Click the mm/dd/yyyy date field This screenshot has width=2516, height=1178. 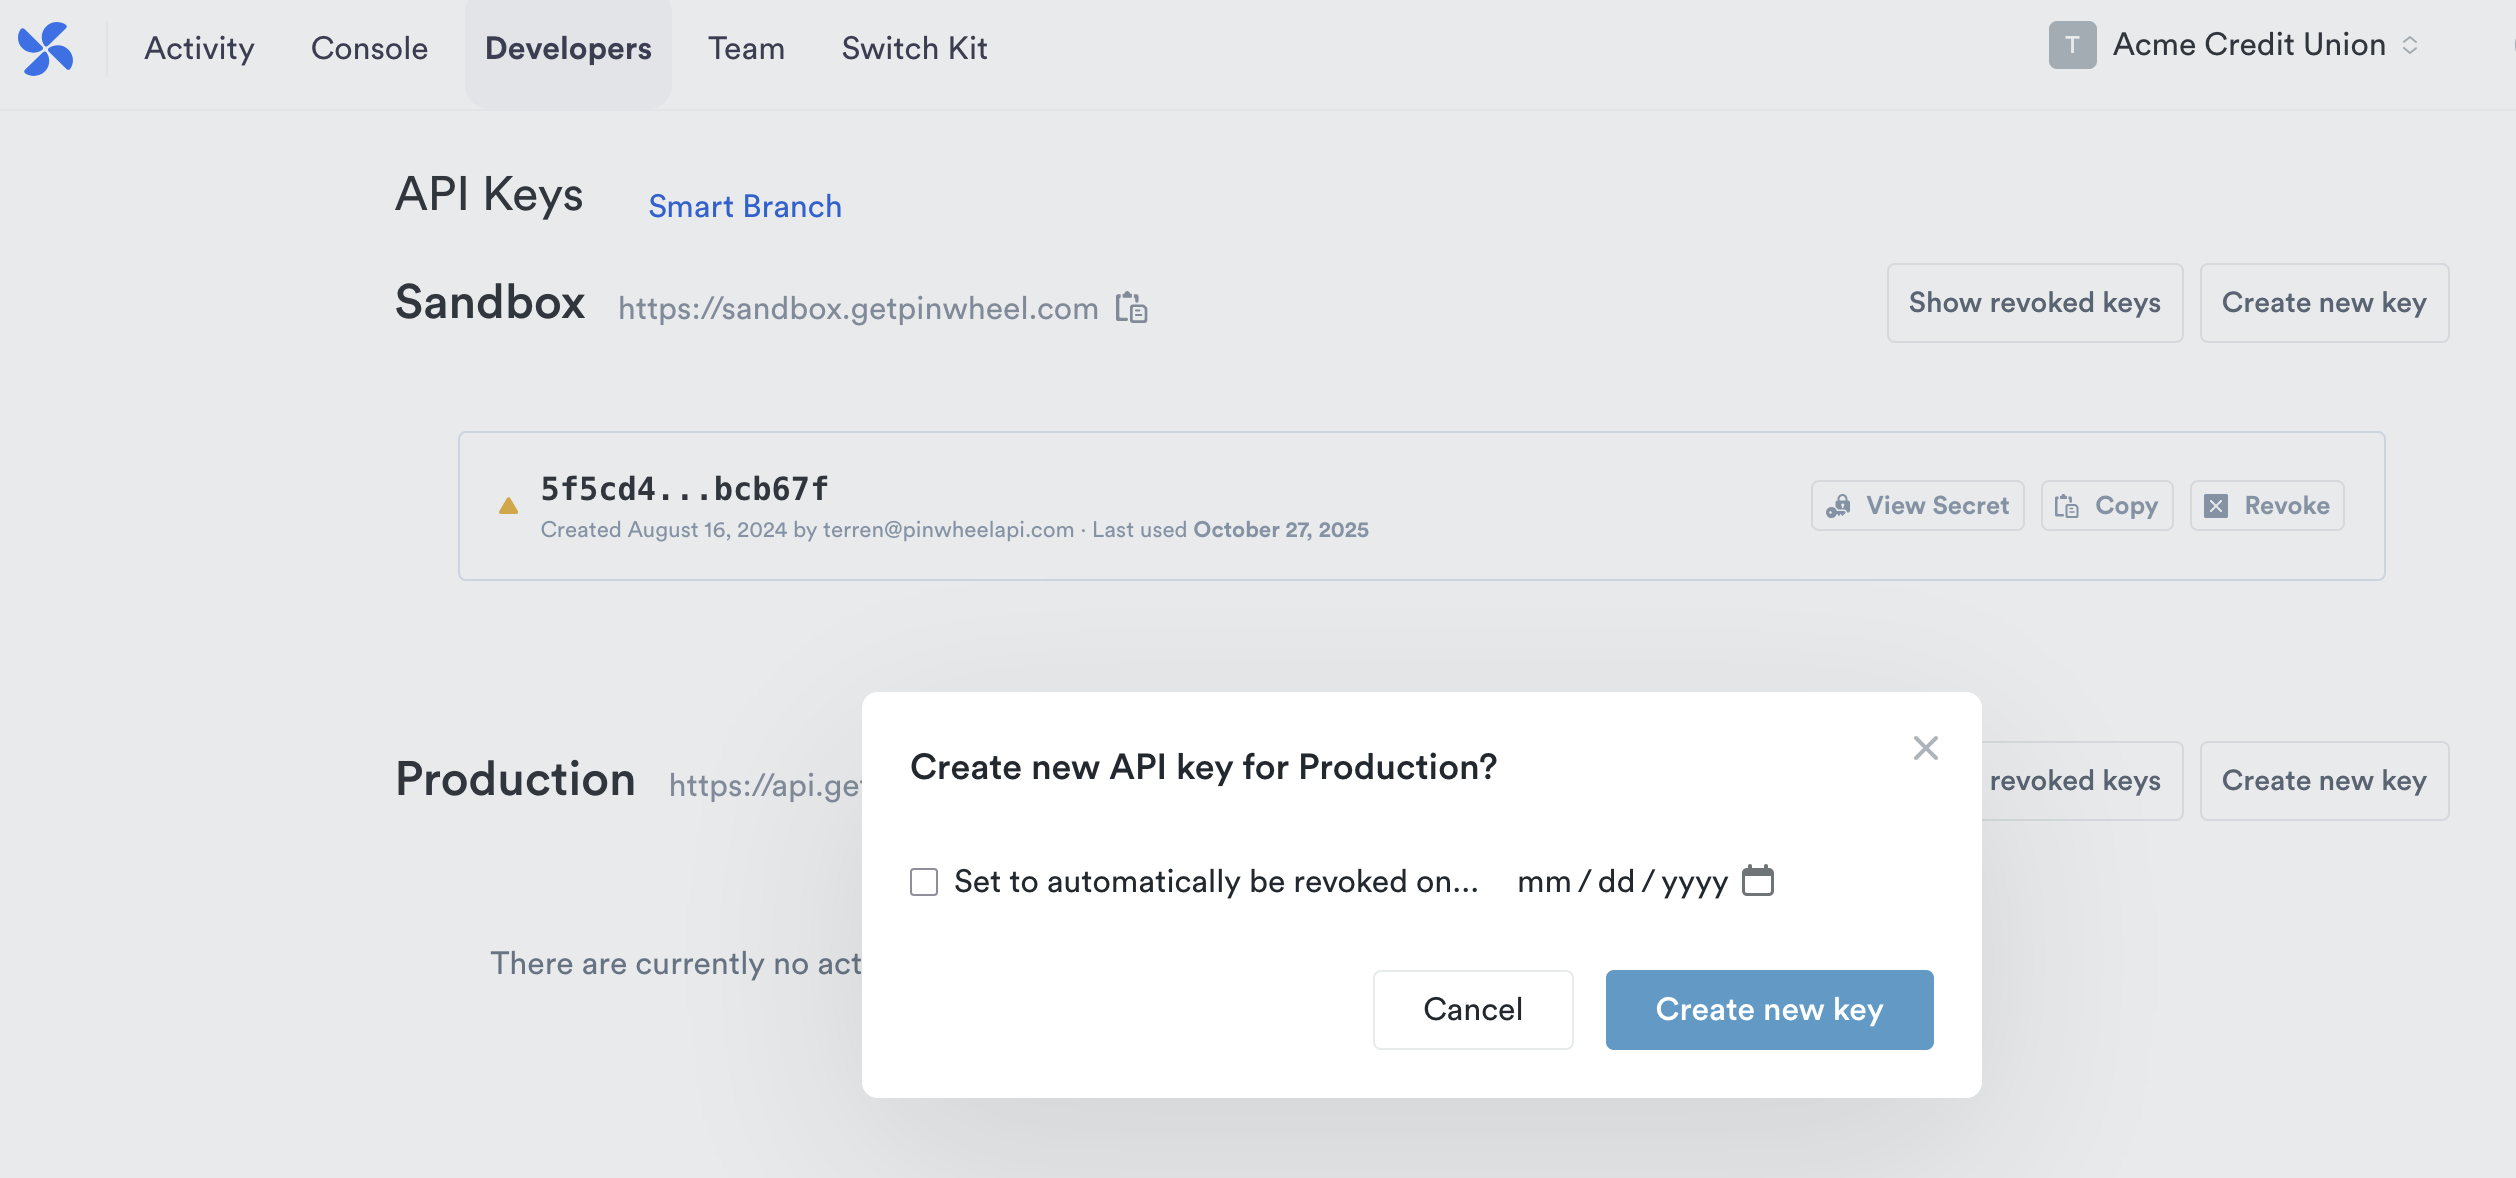[x=1621, y=882]
